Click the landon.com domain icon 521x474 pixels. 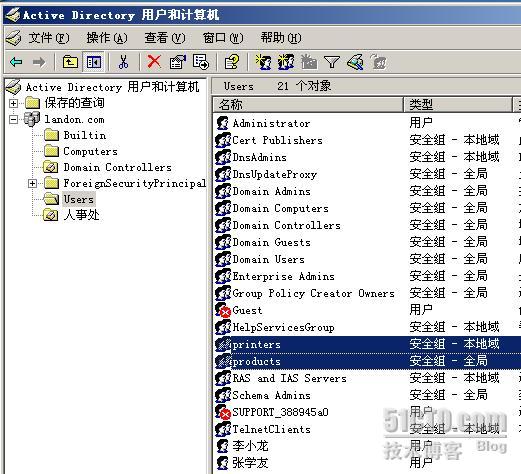tap(32, 119)
